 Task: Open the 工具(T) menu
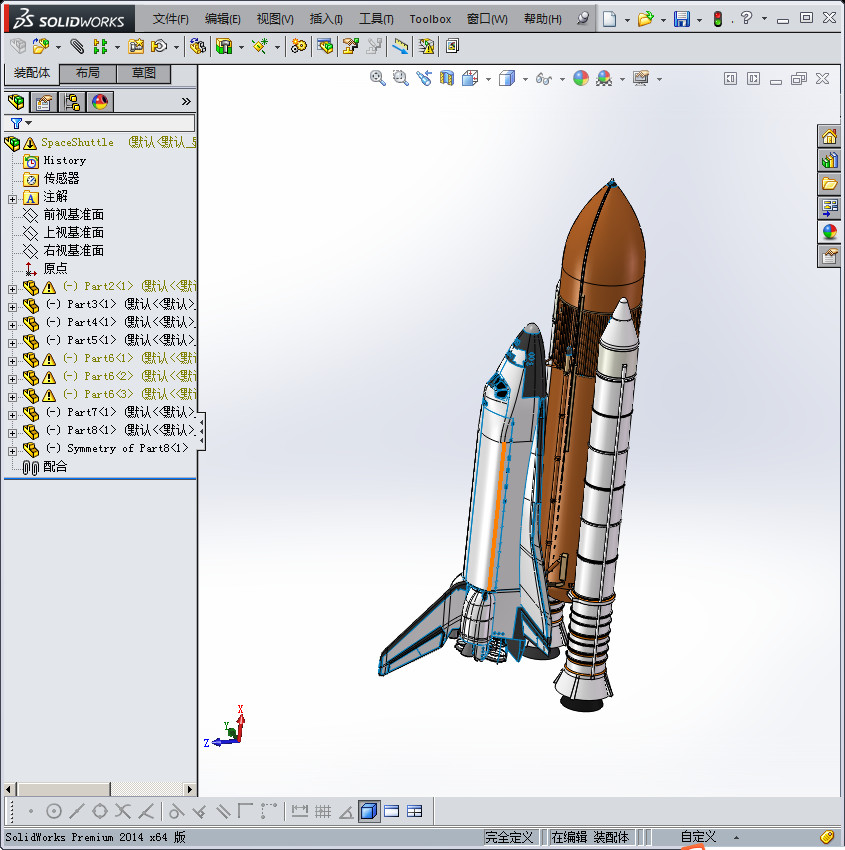click(376, 19)
